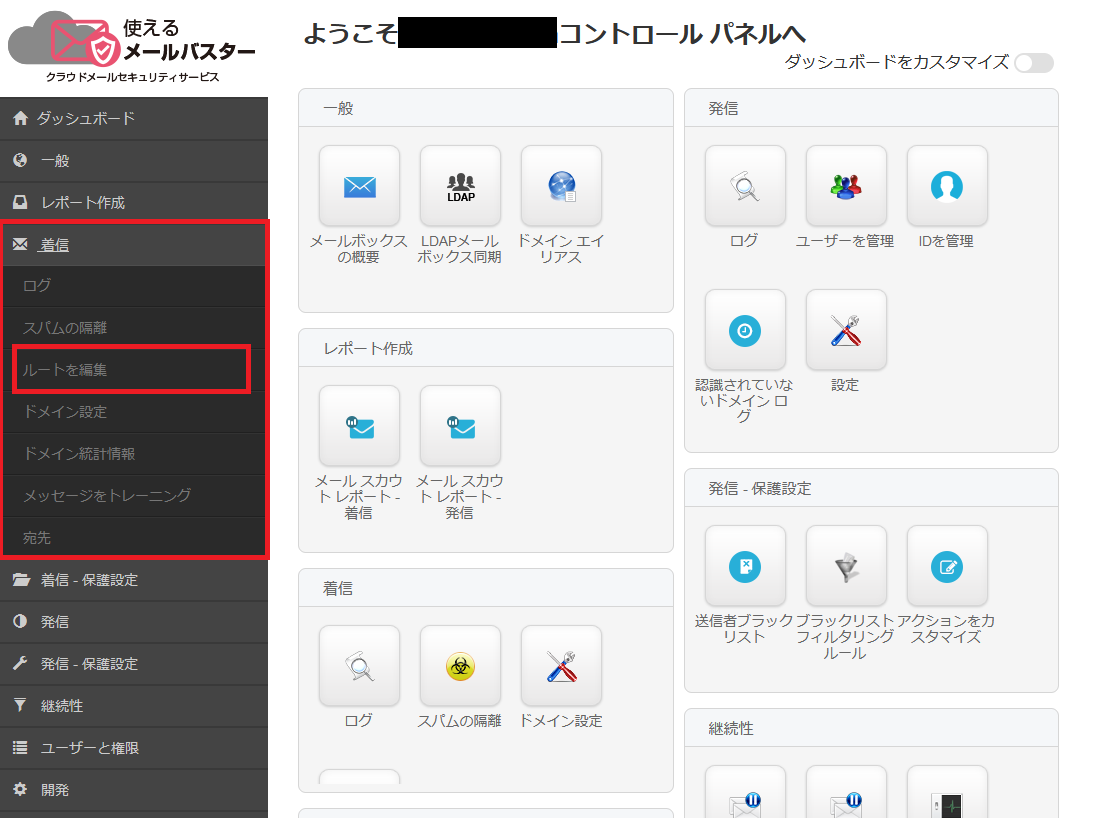Image resolution: width=1098 pixels, height=818 pixels.
Task: Click the 使えるメールバスター logo
Action: [x=133, y=46]
